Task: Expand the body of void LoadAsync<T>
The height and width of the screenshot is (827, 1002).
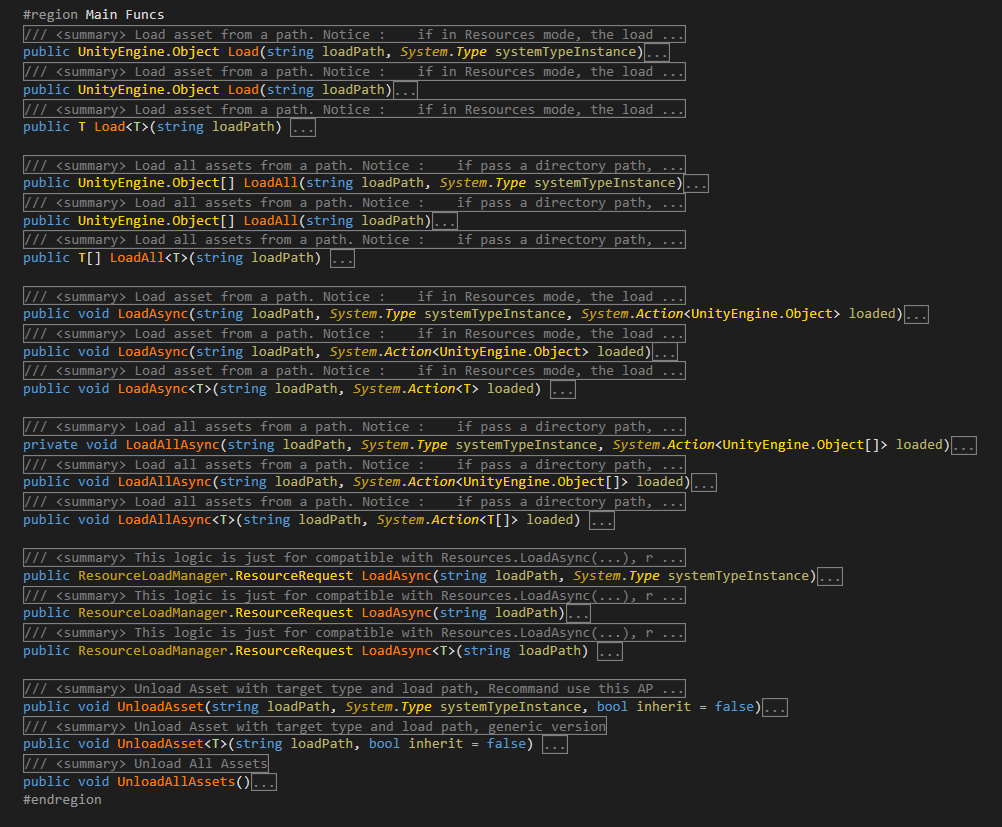Action: [x=563, y=390]
